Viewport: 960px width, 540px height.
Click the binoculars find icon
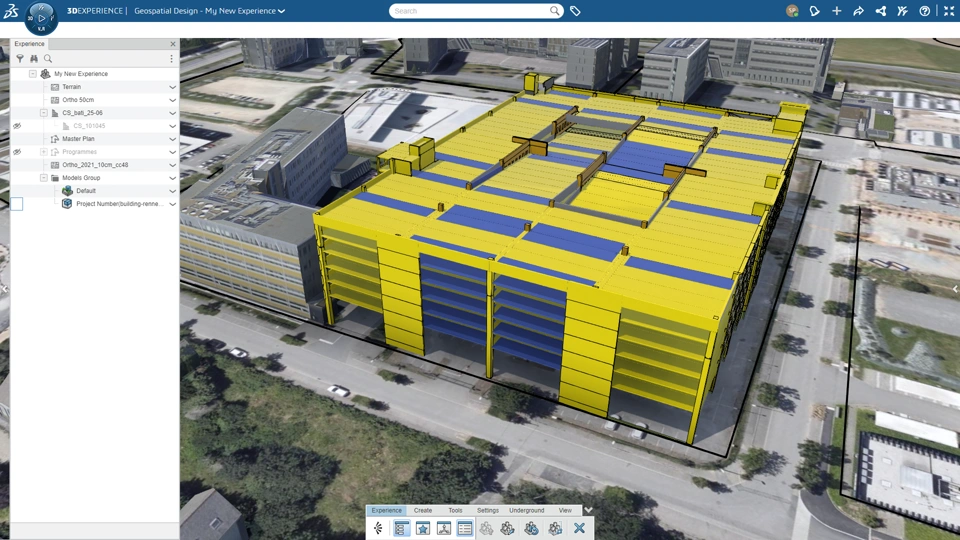click(x=34, y=59)
